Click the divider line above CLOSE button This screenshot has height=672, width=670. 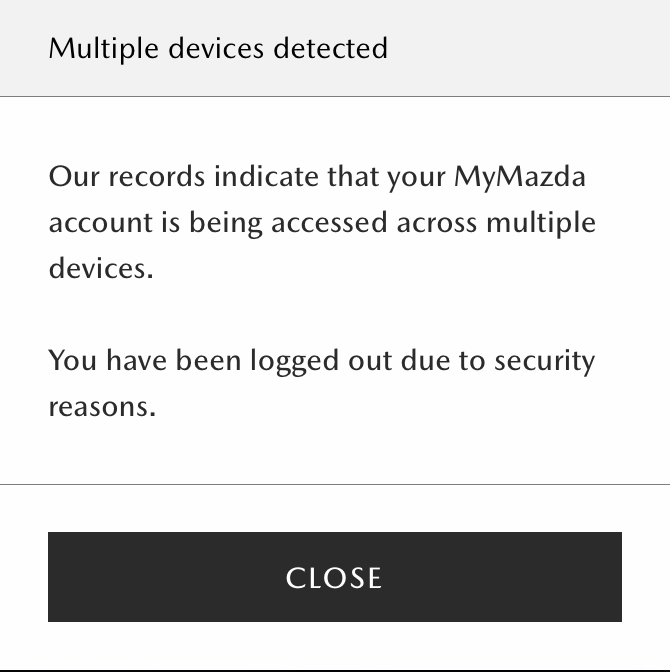[335, 484]
